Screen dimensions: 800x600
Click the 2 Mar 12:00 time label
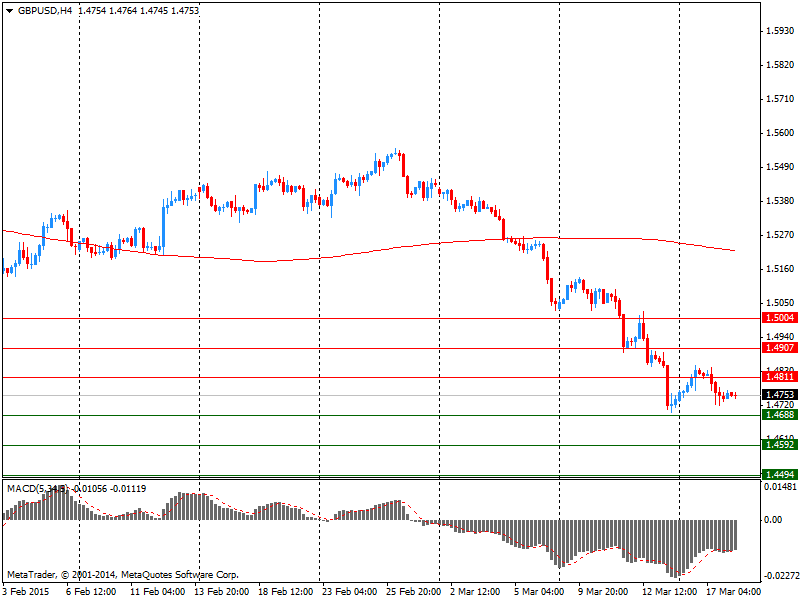[475, 591]
